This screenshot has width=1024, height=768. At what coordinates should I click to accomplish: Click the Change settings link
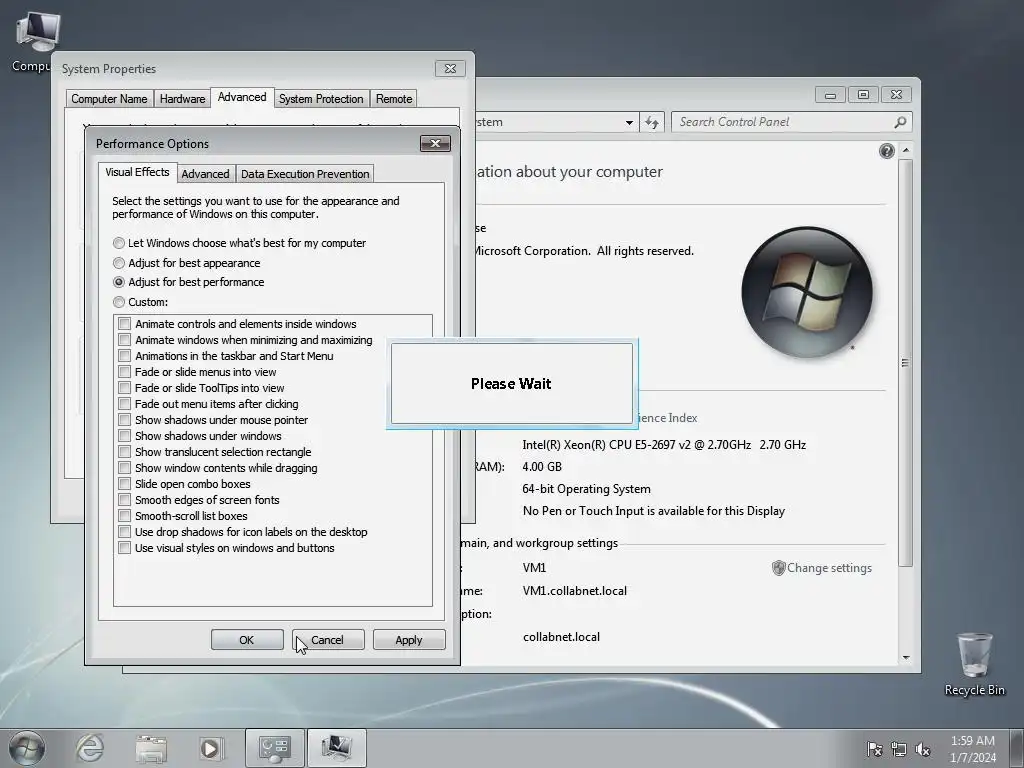(x=829, y=568)
